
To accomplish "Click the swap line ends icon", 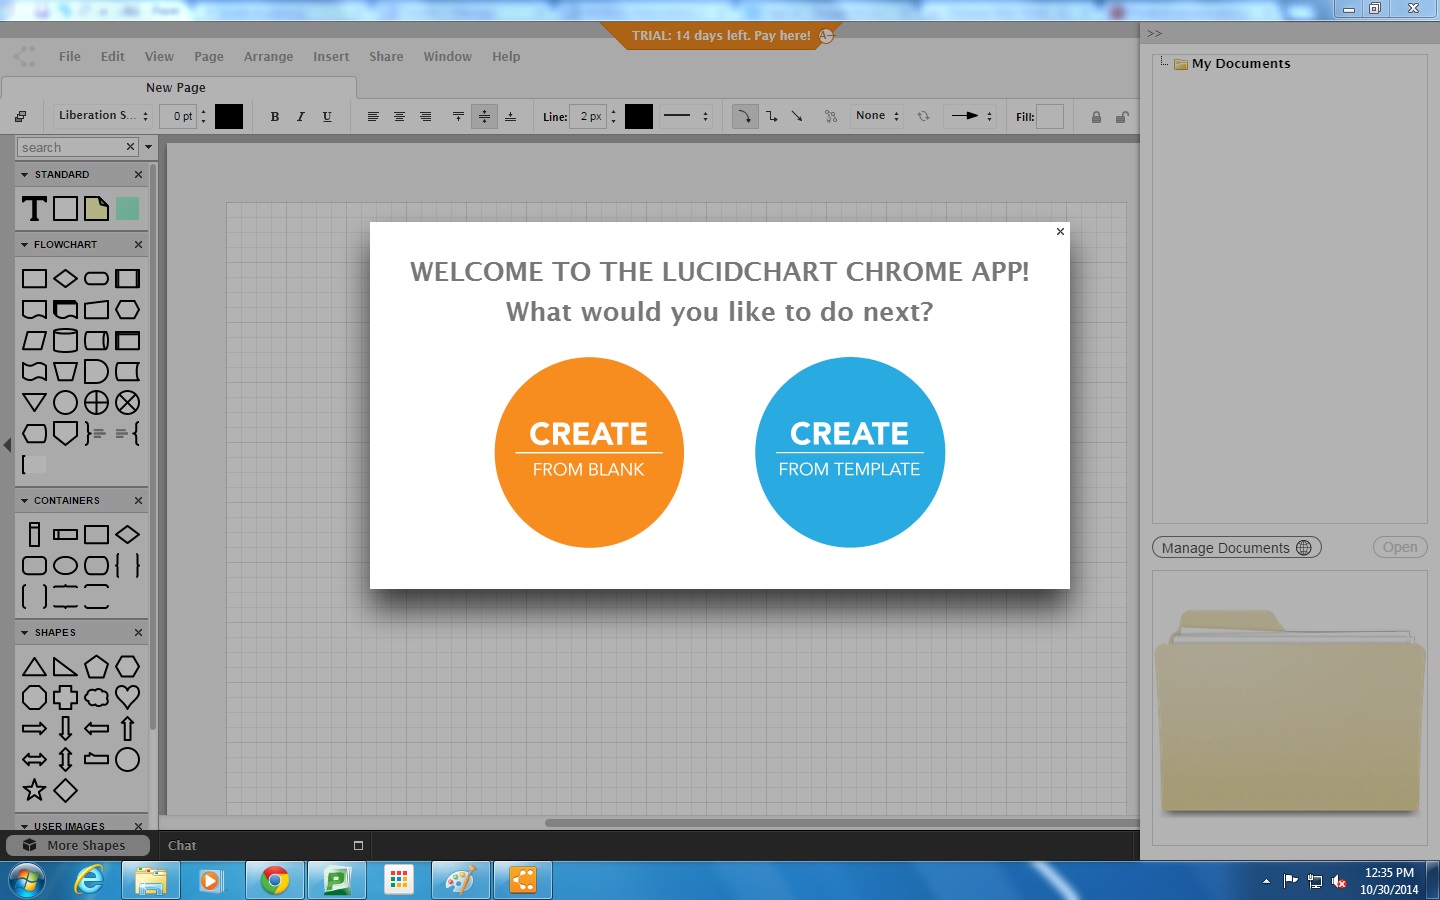I will click(x=923, y=116).
